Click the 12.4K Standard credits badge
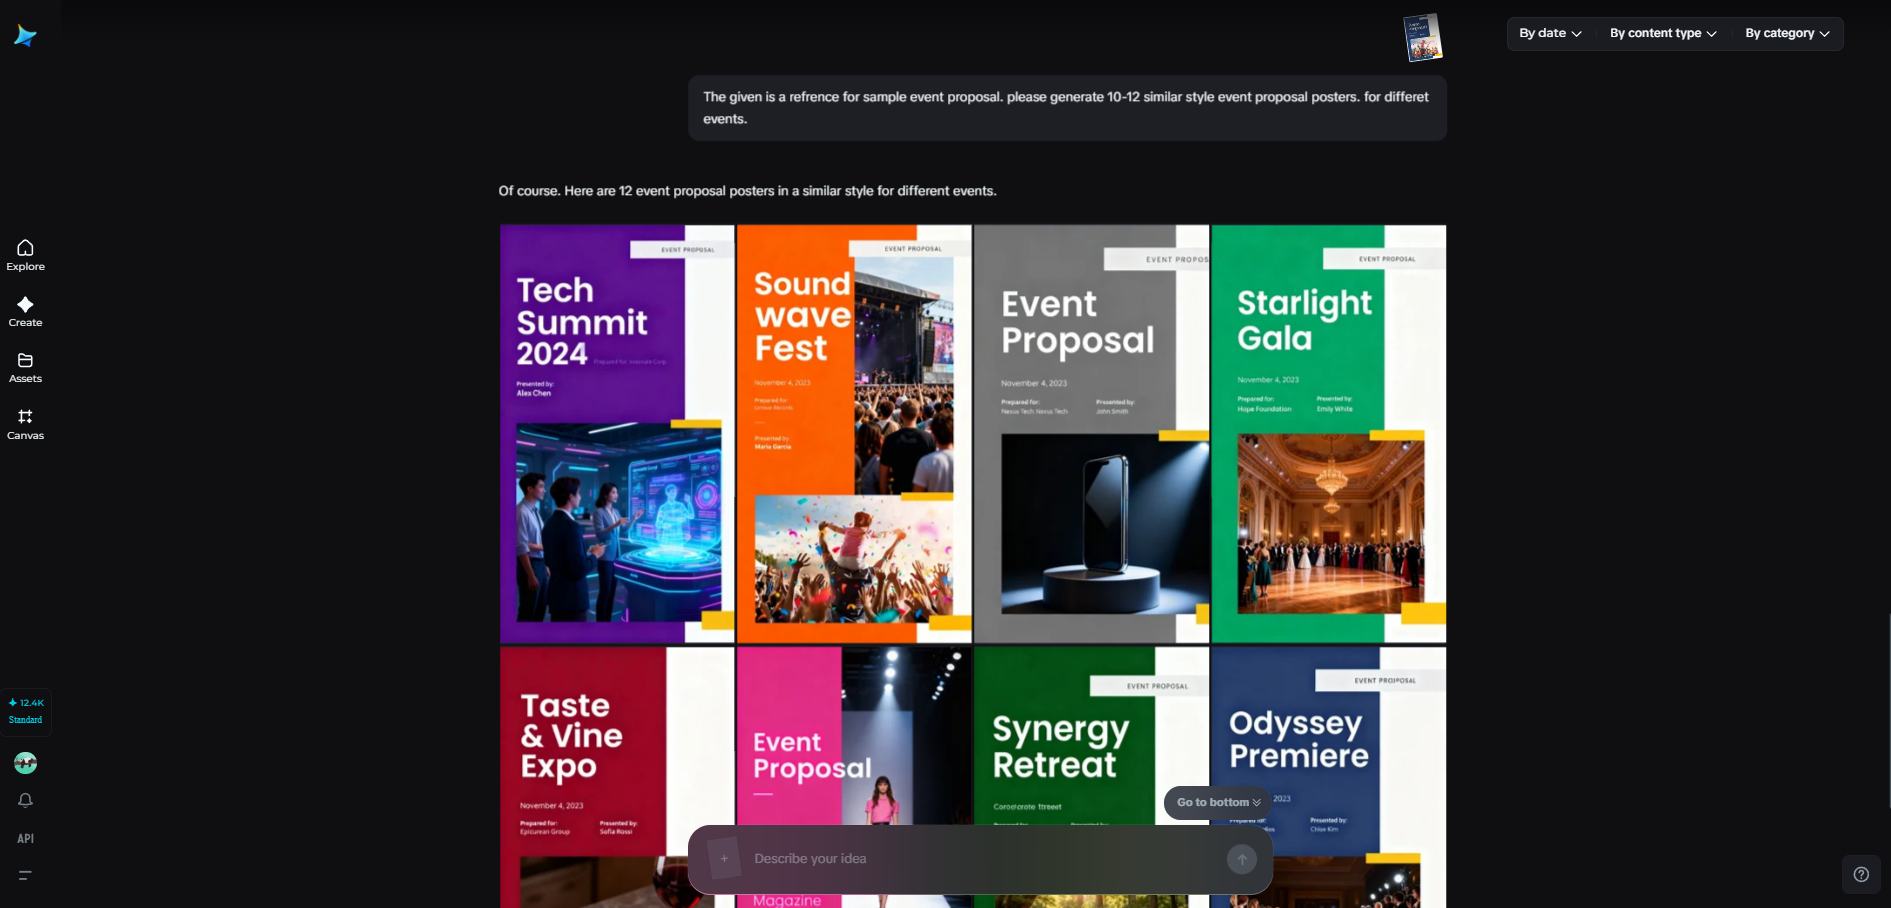Viewport: 1891px width, 908px height. (26, 711)
